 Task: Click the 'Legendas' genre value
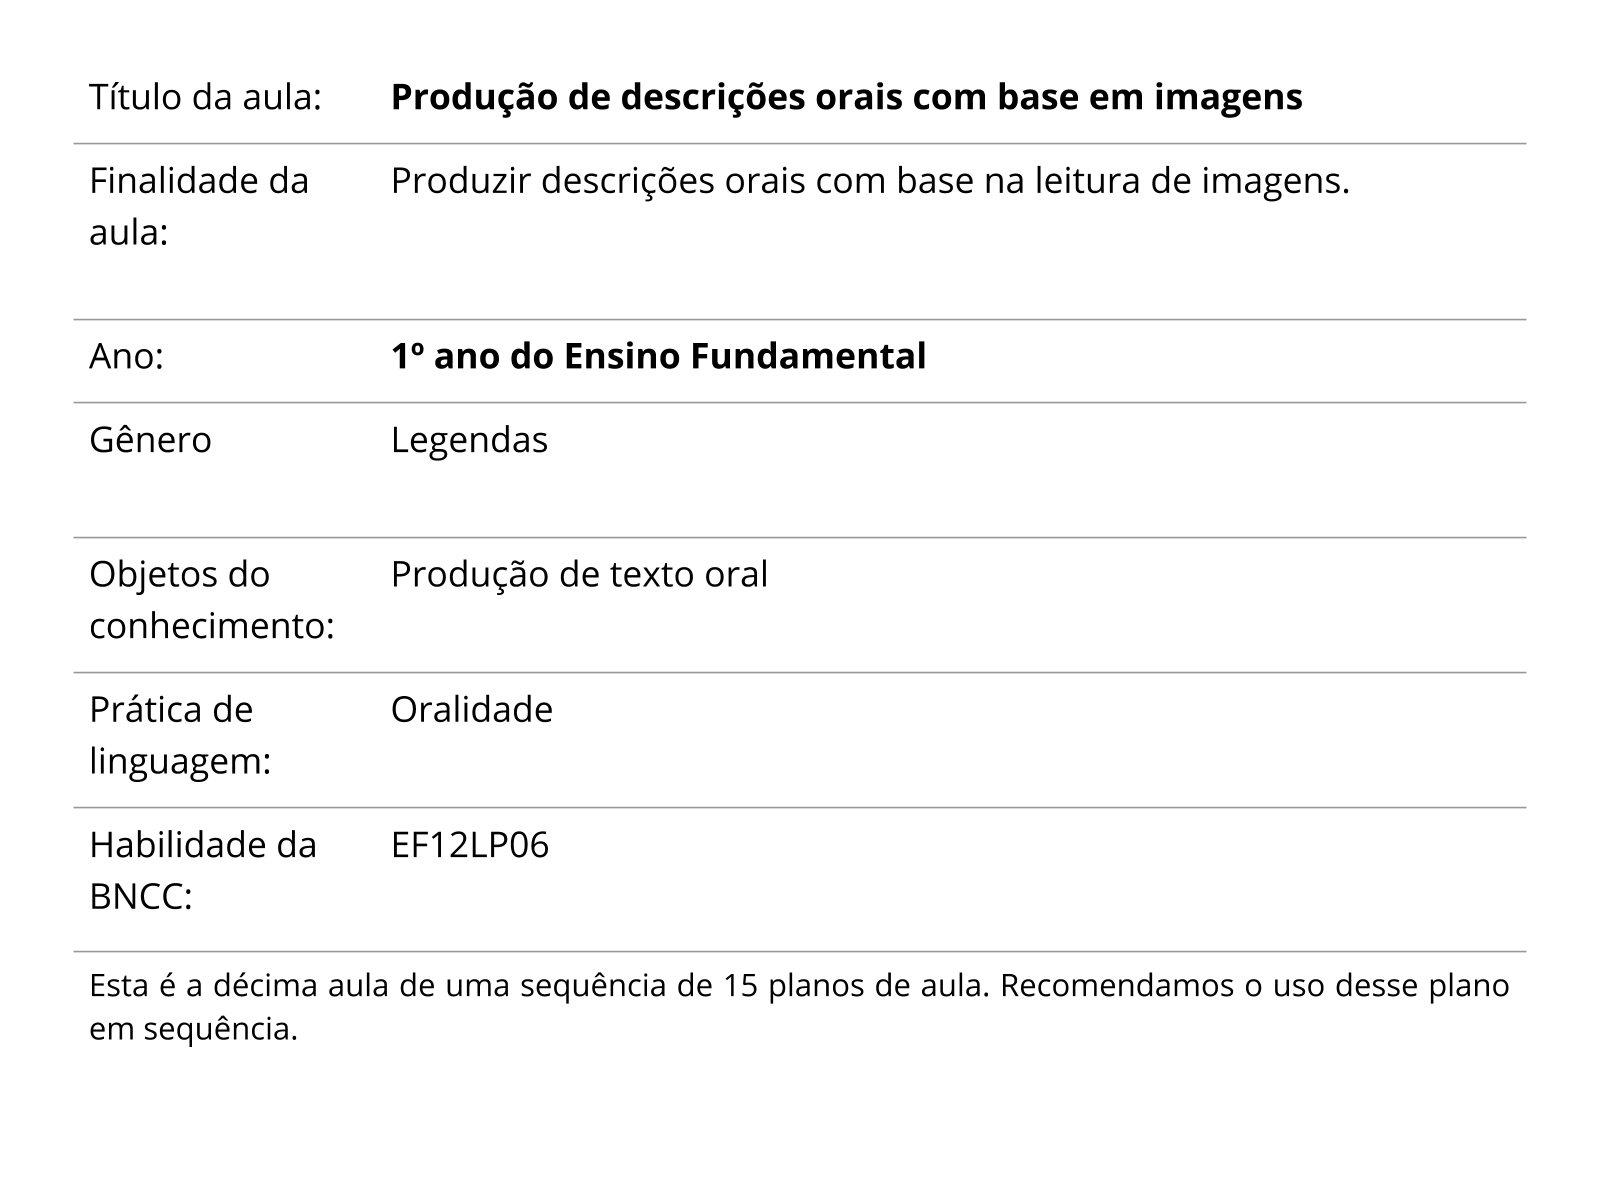tap(469, 440)
